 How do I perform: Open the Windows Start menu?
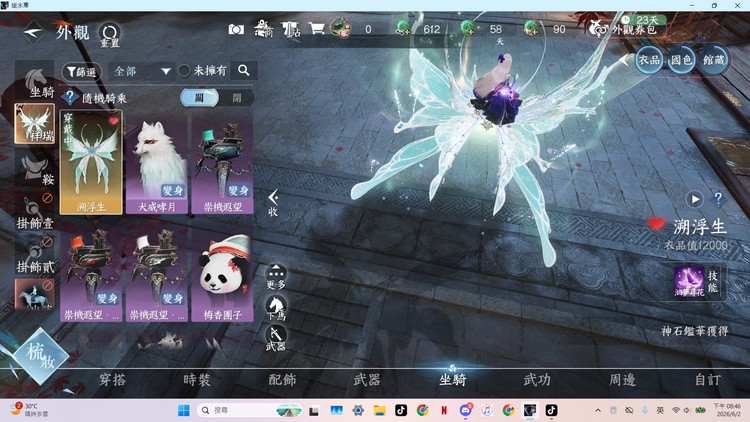pos(184,411)
